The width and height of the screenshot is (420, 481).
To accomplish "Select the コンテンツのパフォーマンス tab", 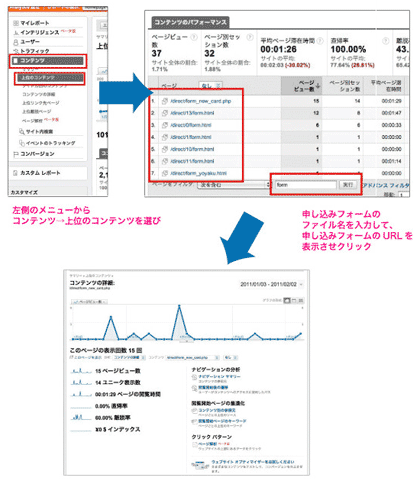I will click(190, 22).
